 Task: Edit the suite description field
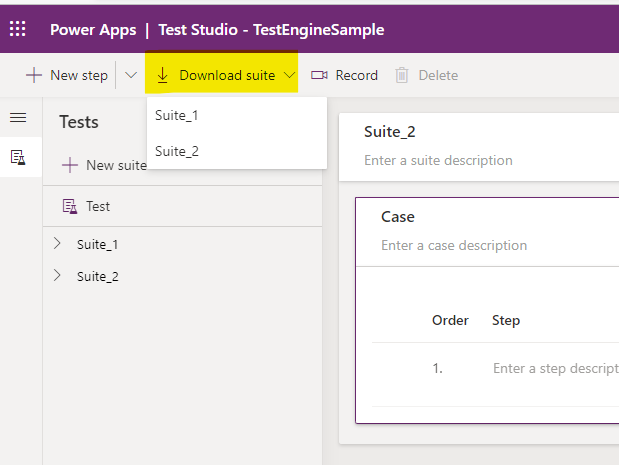point(438,160)
